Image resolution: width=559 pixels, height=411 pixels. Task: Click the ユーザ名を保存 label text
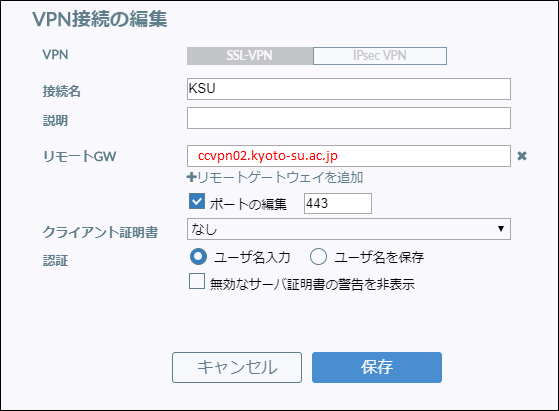click(x=379, y=257)
